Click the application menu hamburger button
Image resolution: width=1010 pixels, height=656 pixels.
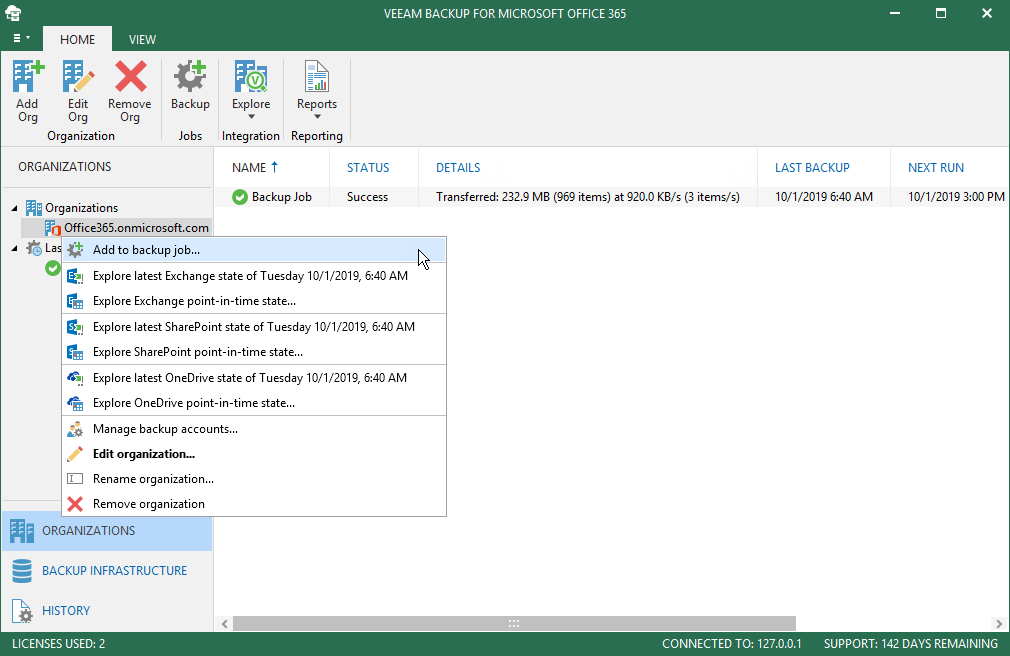pos(21,38)
